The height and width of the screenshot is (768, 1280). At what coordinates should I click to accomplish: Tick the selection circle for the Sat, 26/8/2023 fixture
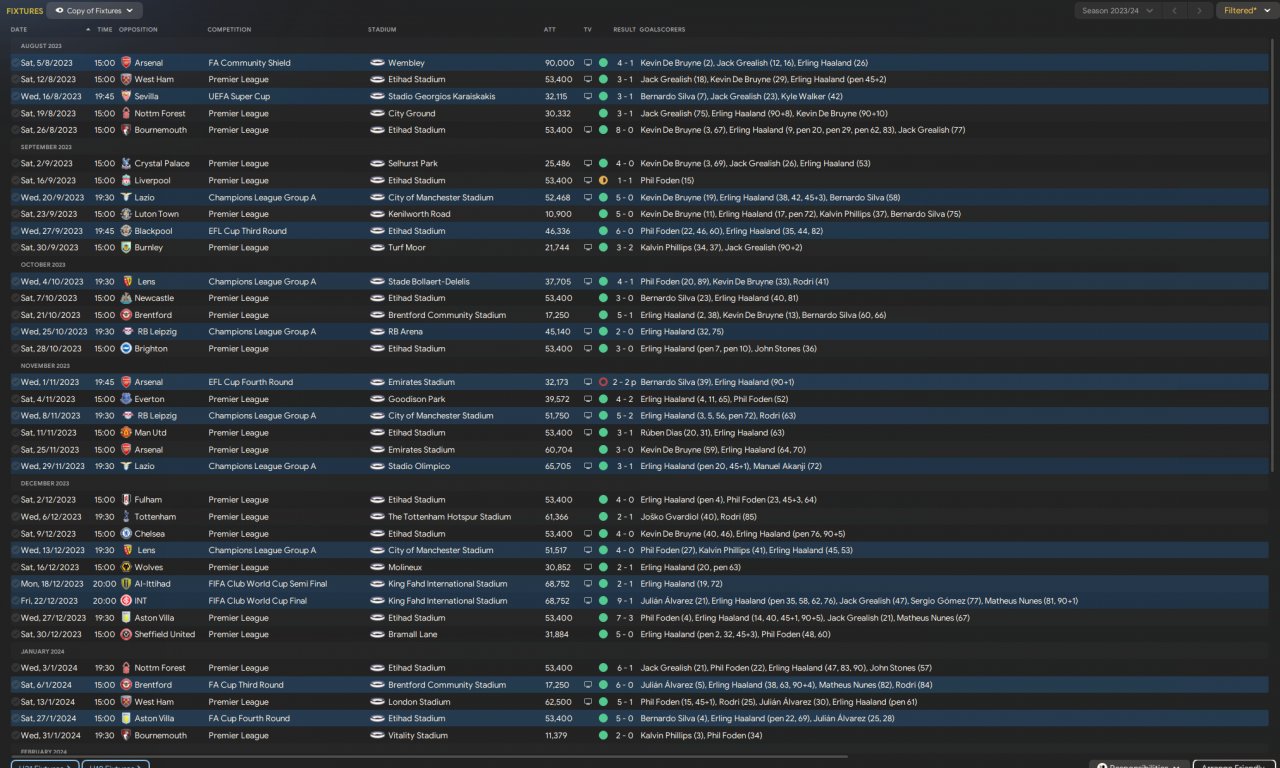coord(15,130)
